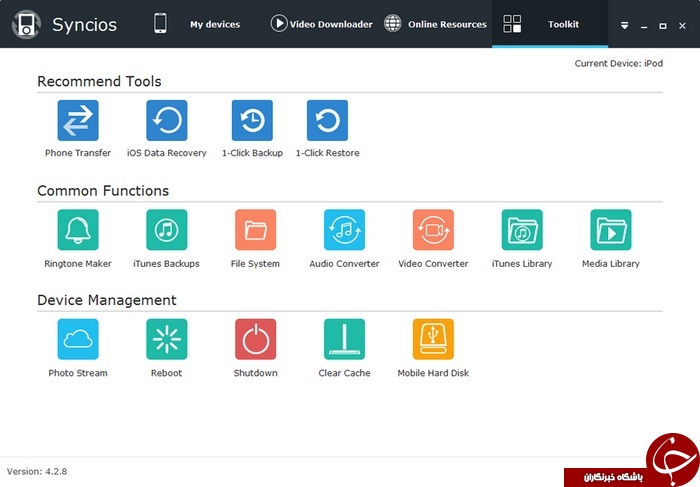This screenshot has width=700, height=487.
Task: Click the '1-Click Restore' label
Action: click(x=327, y=153)
